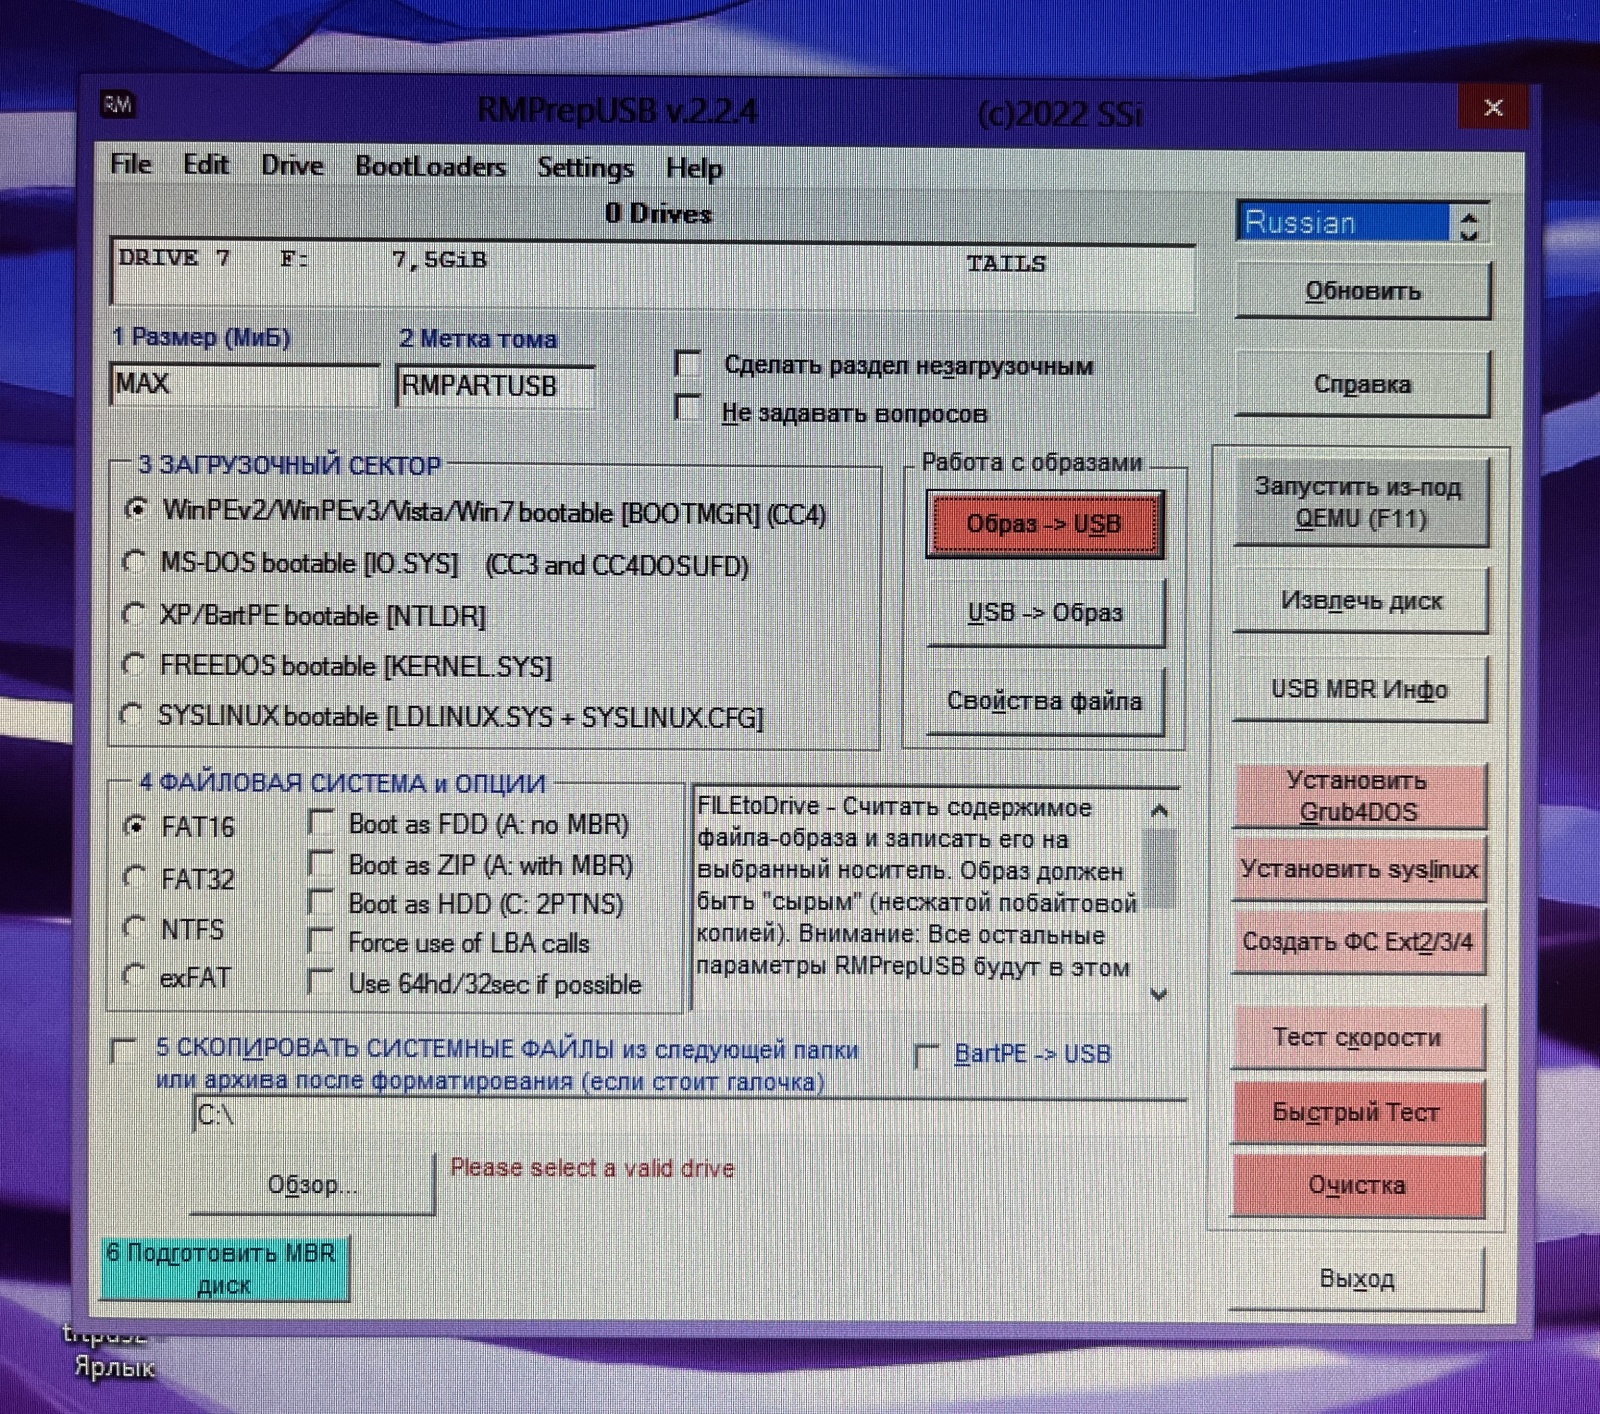This screenshot has height=1414, width=1600.
Task: Click the volume label field RMPARTUSB
Action: point(495,386)
